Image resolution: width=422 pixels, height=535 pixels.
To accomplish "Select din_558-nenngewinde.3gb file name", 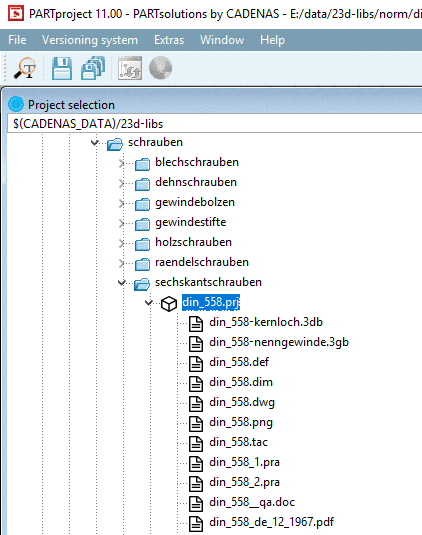I will [279, 342].
